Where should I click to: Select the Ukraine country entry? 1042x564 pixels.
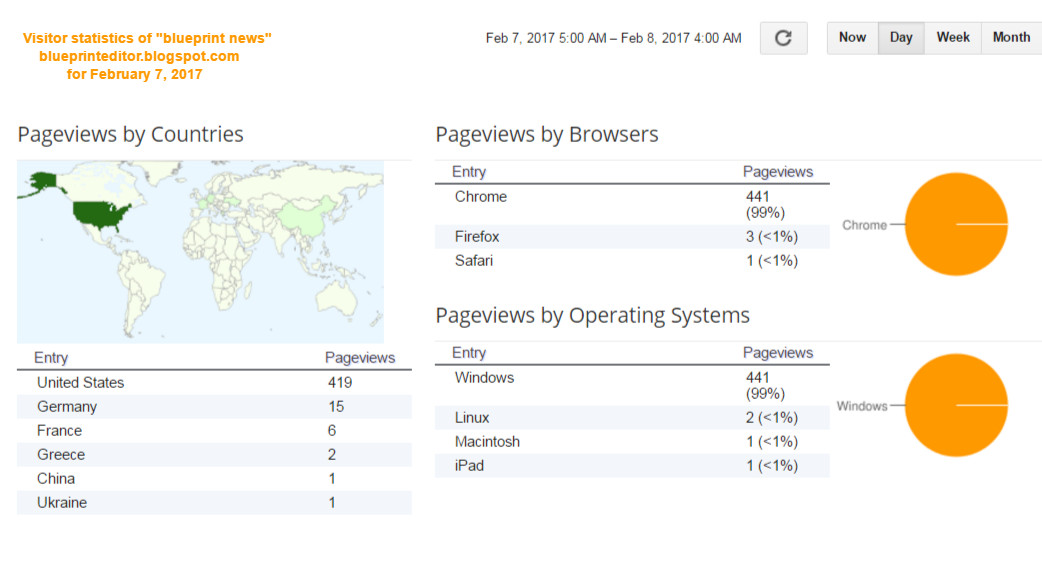tap(214, 502)
